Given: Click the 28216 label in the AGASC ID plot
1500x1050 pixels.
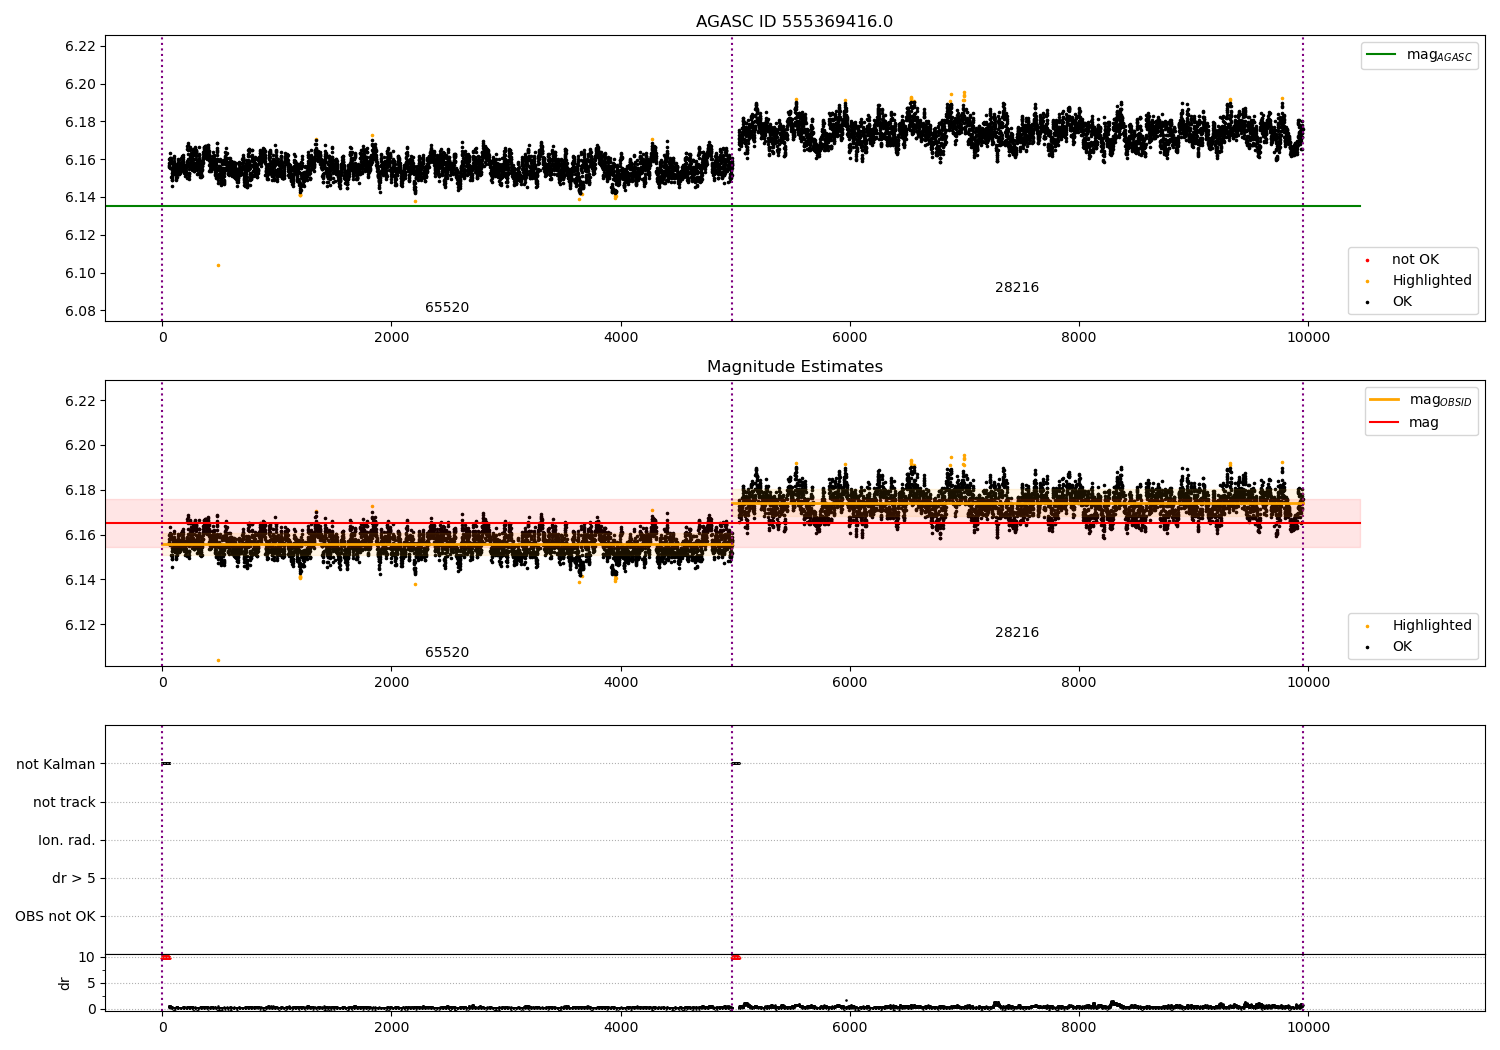Looking at the screenshot, I should click(x=1017, y=288).
